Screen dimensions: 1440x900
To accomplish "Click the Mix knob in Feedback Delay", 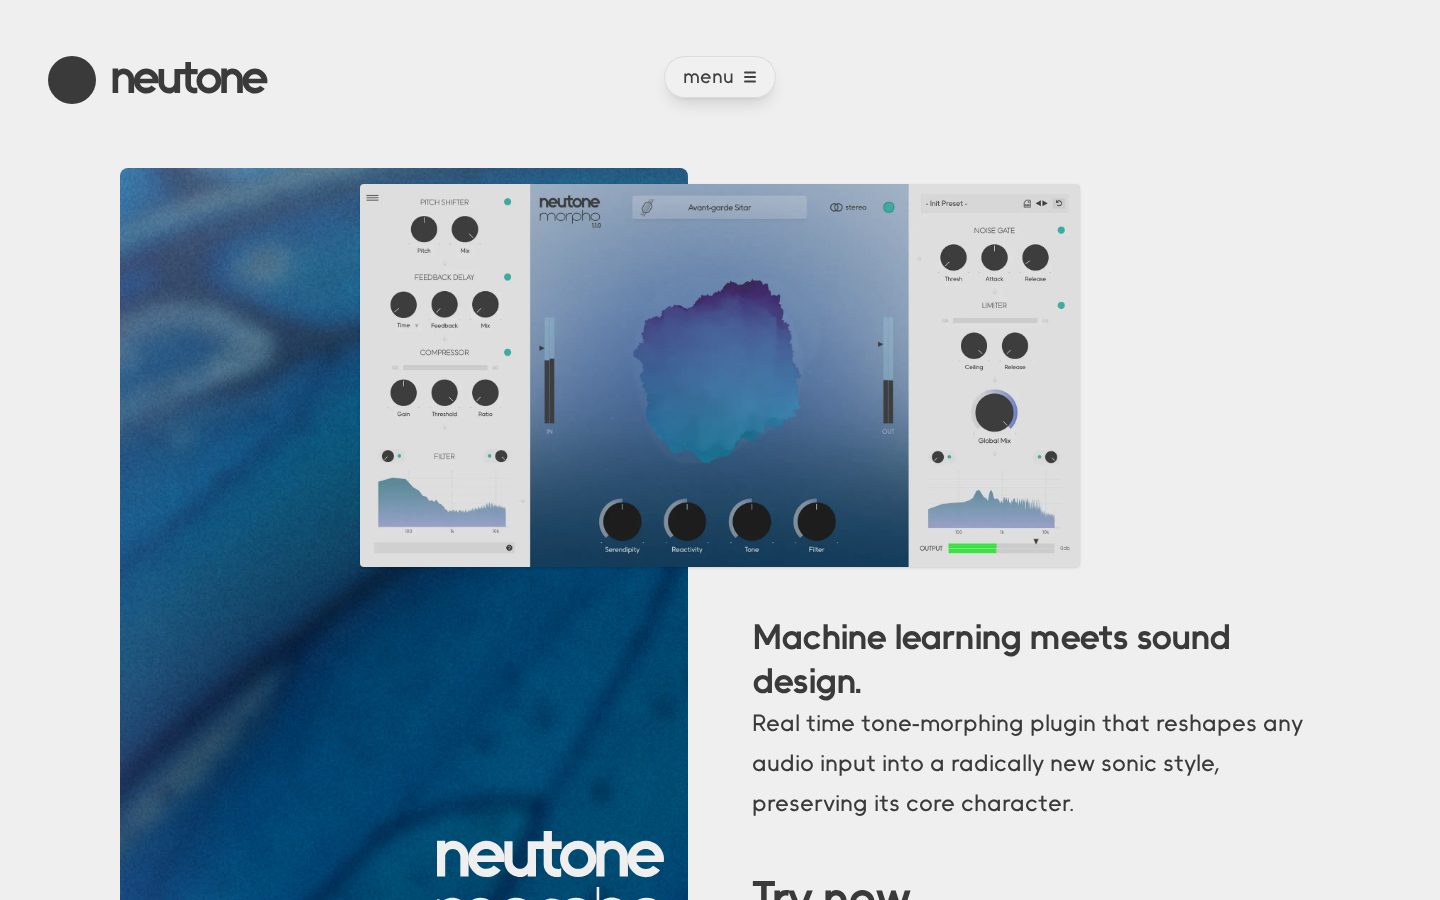I will tap(485, 304).
